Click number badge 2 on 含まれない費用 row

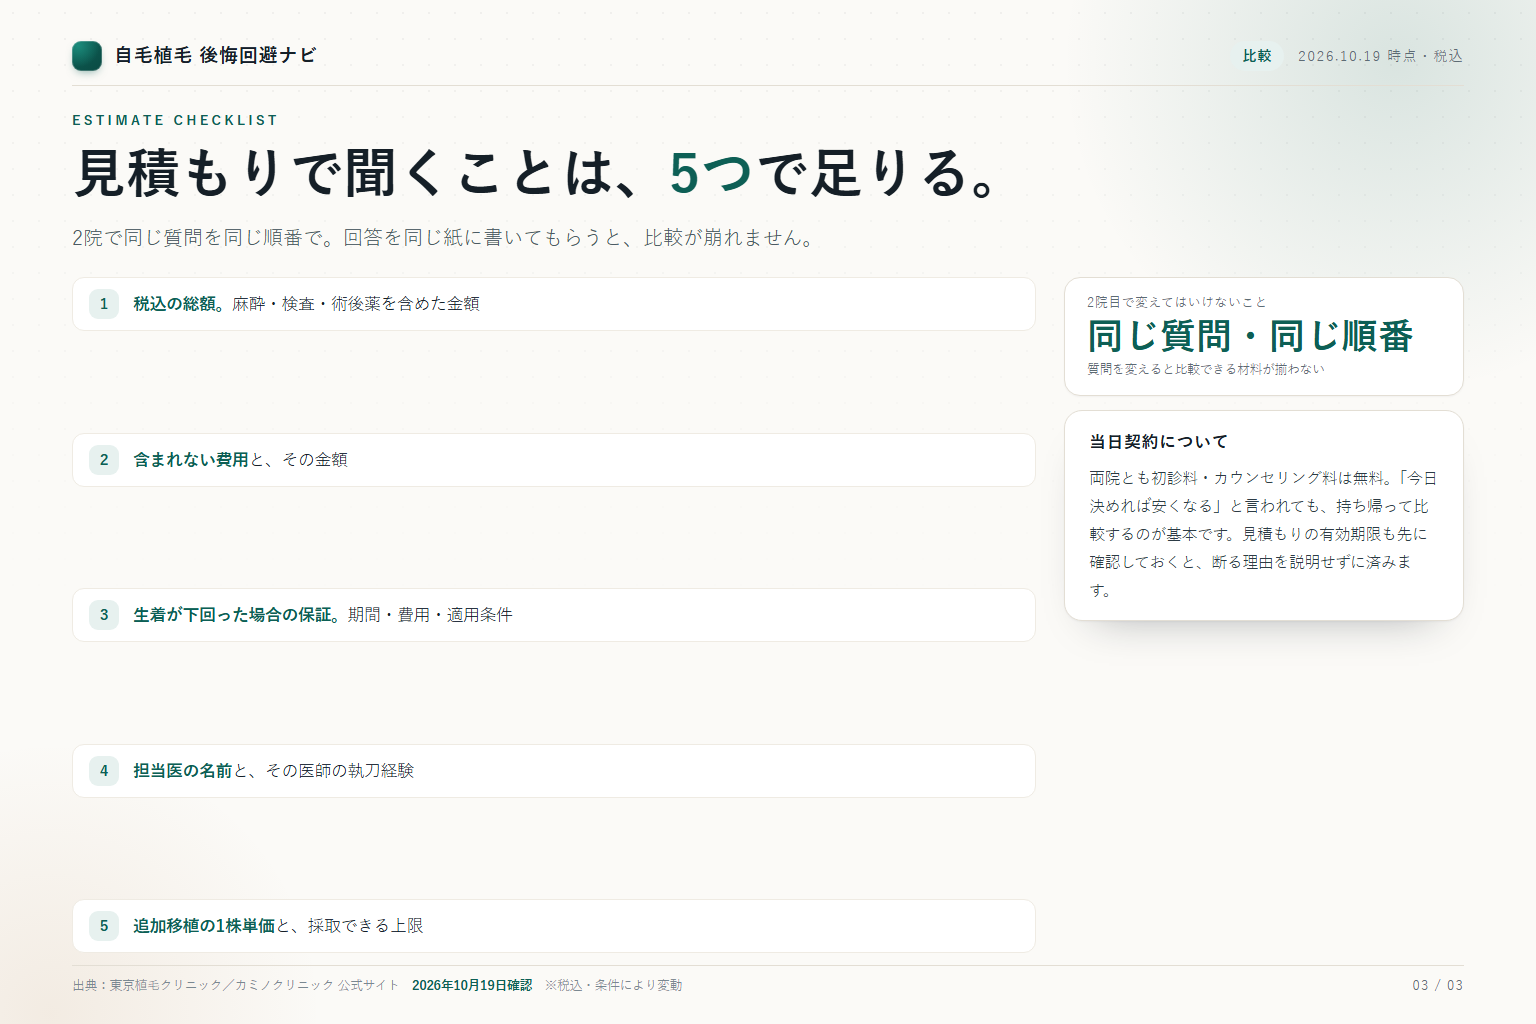pyautogui.click(x=104, y=460)
